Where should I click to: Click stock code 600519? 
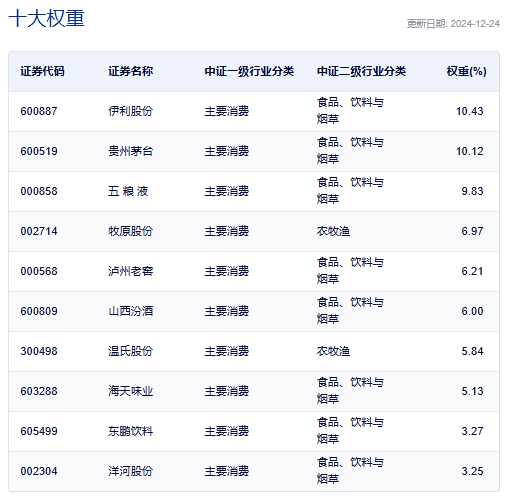coord(39,151)
